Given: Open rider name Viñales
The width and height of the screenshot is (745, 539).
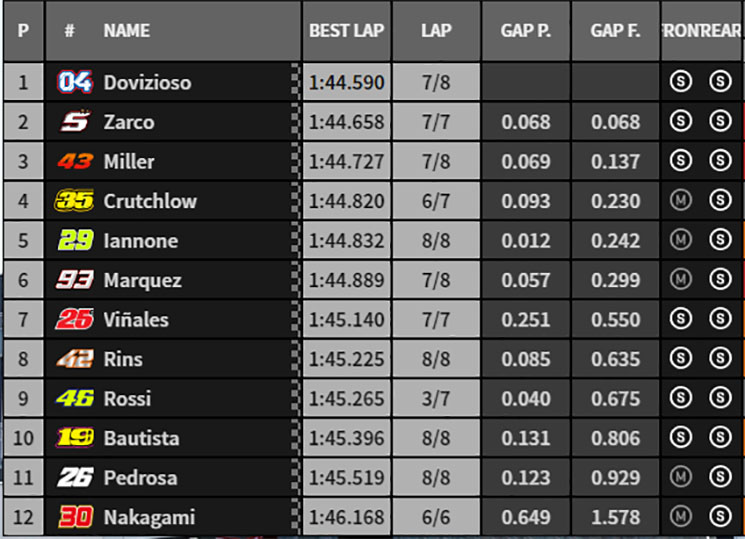Looking at the screenshot, I should 136,319.
